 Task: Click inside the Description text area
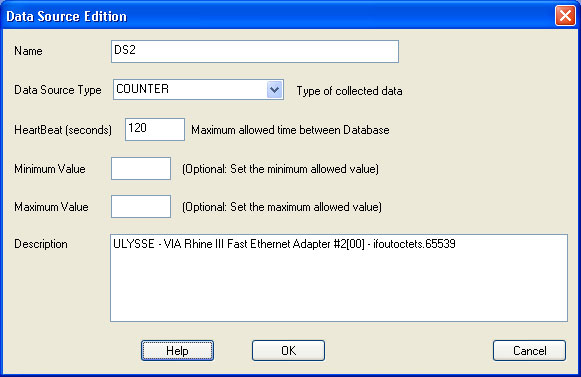point(339,278)
